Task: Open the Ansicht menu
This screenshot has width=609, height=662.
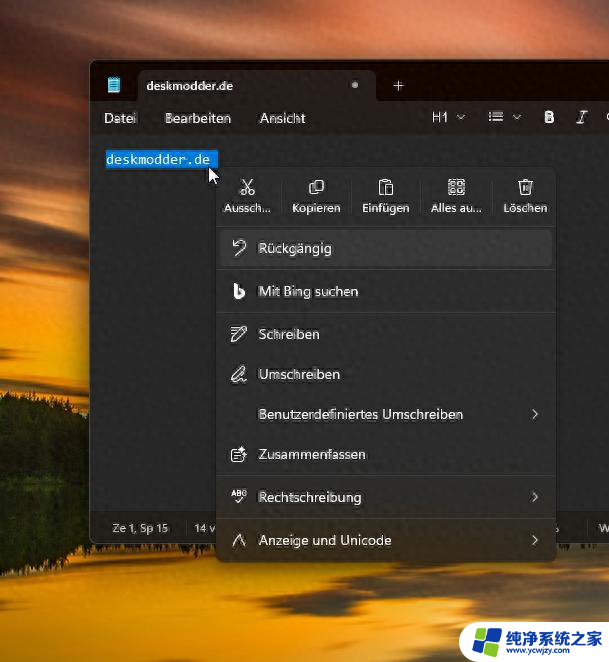Action: coord(283,118)
